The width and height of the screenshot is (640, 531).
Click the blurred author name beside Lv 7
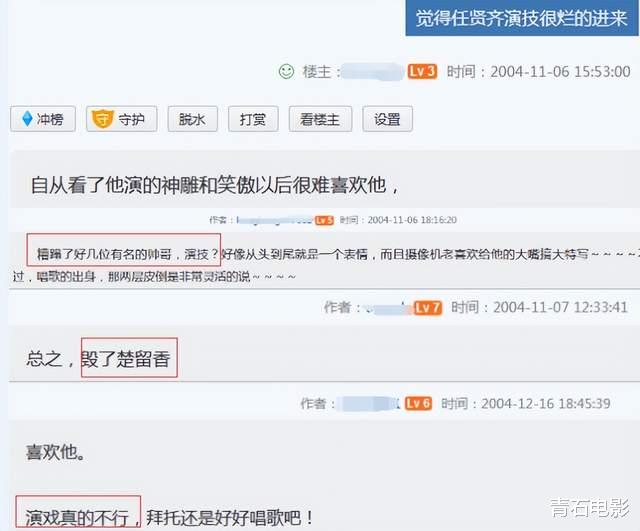coord(388,307)
